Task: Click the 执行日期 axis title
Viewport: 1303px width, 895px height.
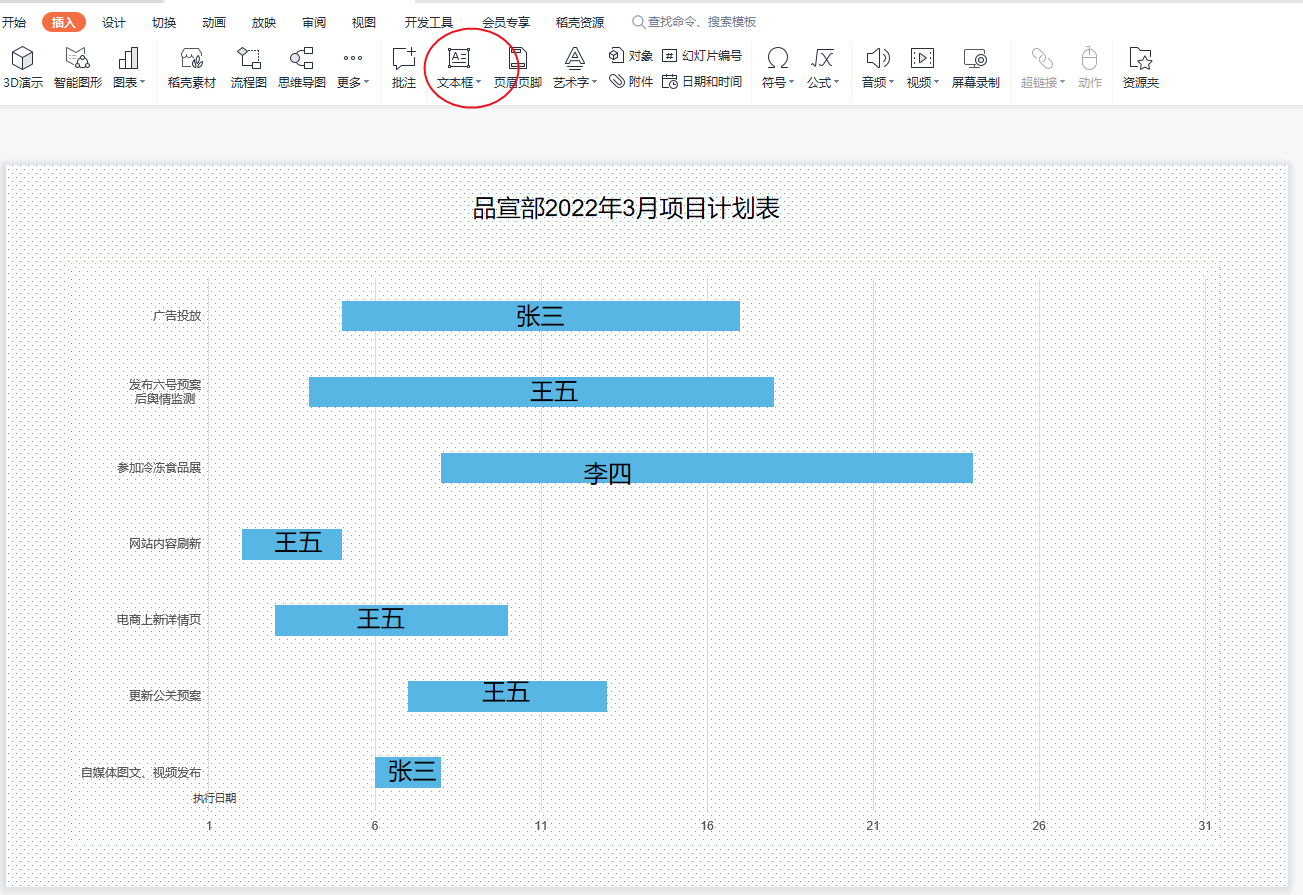Action: (215, 798)
